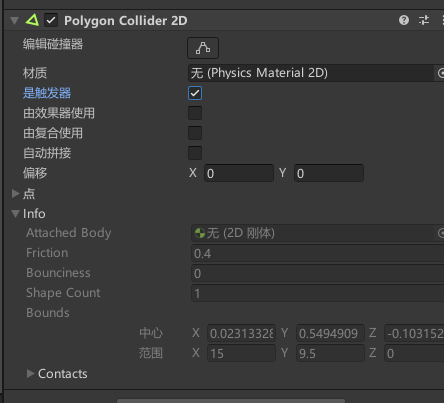444x403 pixels.
Task: Disable the Polygon Collider 2D component checkbox
Action: pyautogui.click(x=51, y=20)
